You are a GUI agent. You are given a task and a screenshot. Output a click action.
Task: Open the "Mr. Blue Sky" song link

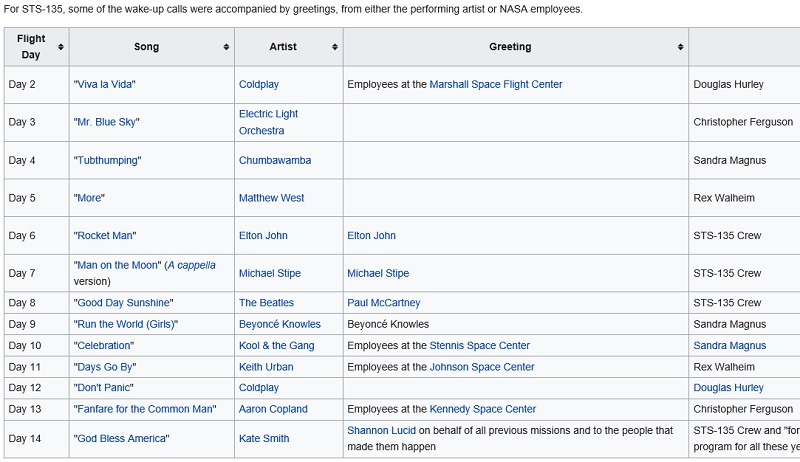pos(106,122)
